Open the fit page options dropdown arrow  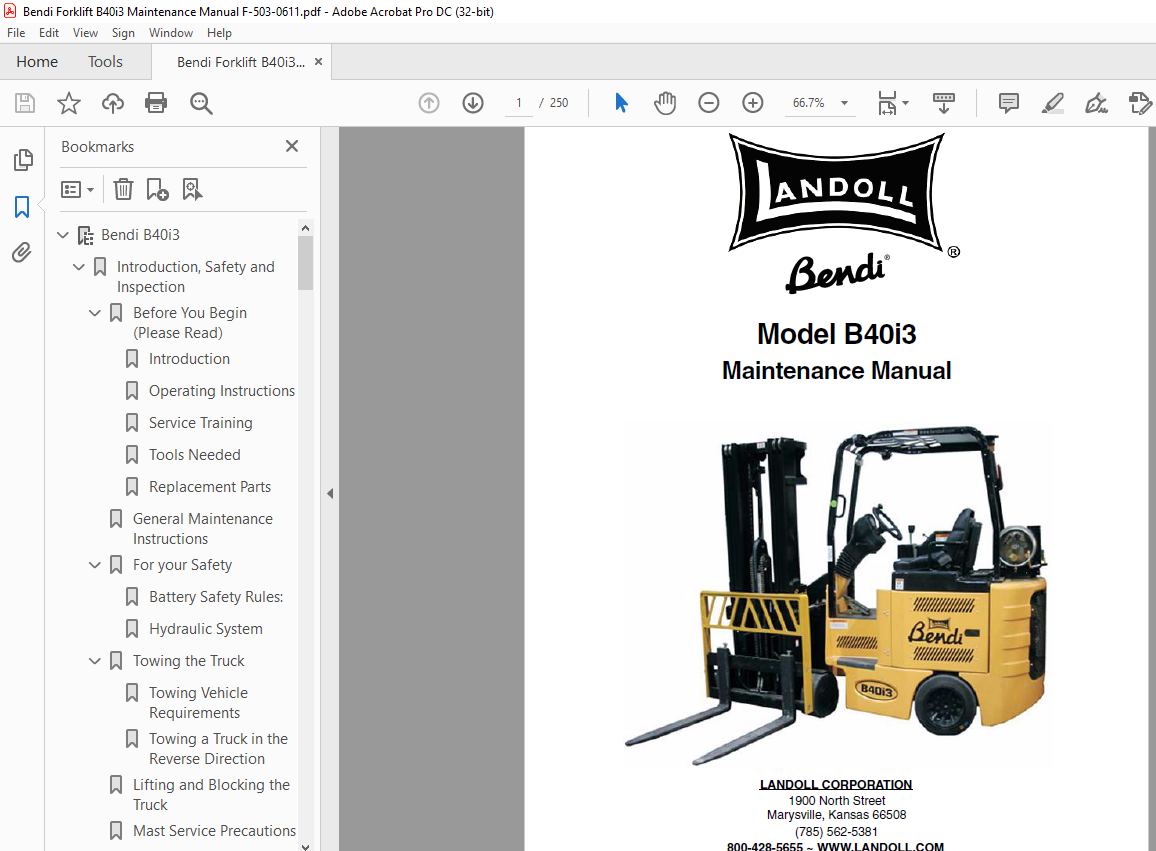[905, 103]
